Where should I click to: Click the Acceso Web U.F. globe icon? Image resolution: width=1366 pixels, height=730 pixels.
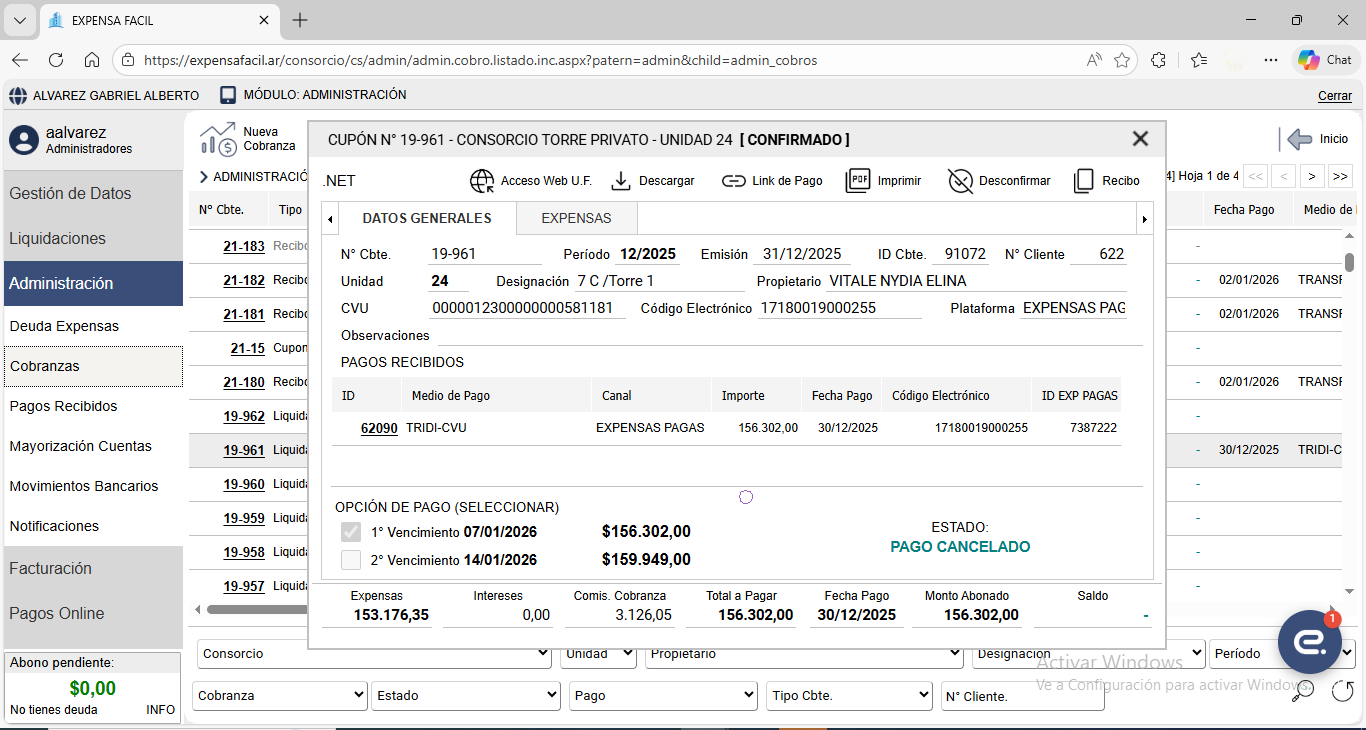pos(482,181)
